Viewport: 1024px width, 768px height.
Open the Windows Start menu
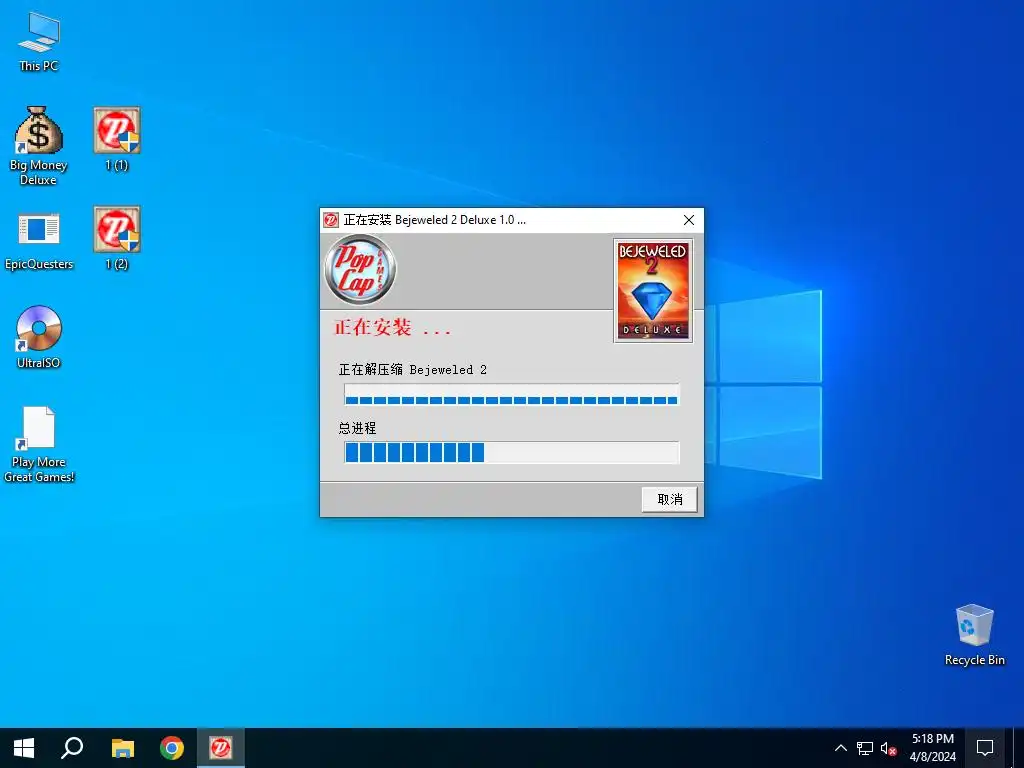[x=24, y=748]
